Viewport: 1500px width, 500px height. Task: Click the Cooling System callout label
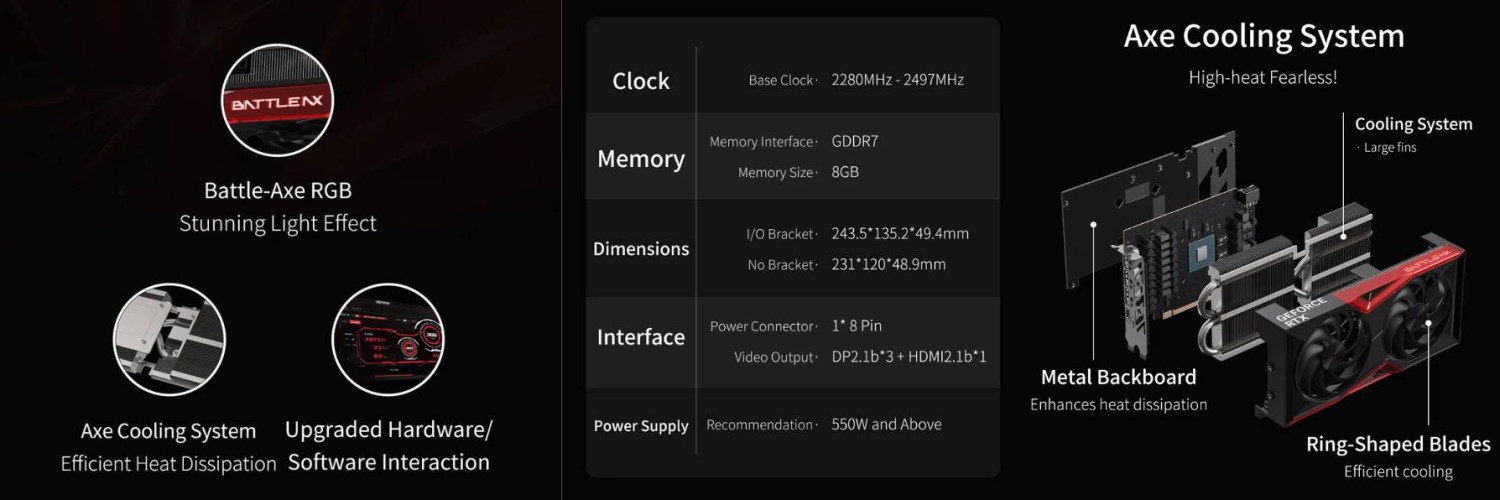(x=1413, y=124)
